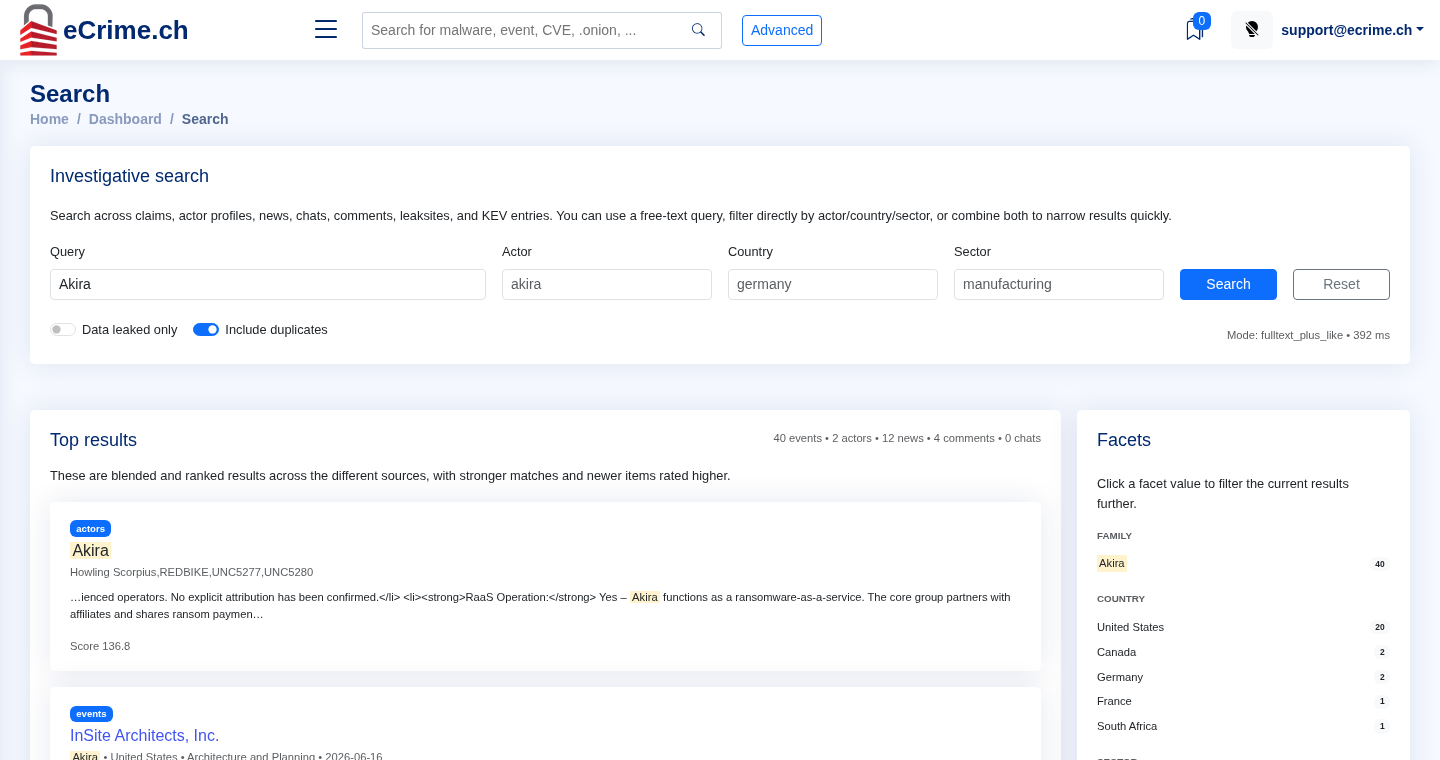
Task: Click the 'Mode: fulltext_plus_like • 392 ms' text
Action: coord(1308,335)
